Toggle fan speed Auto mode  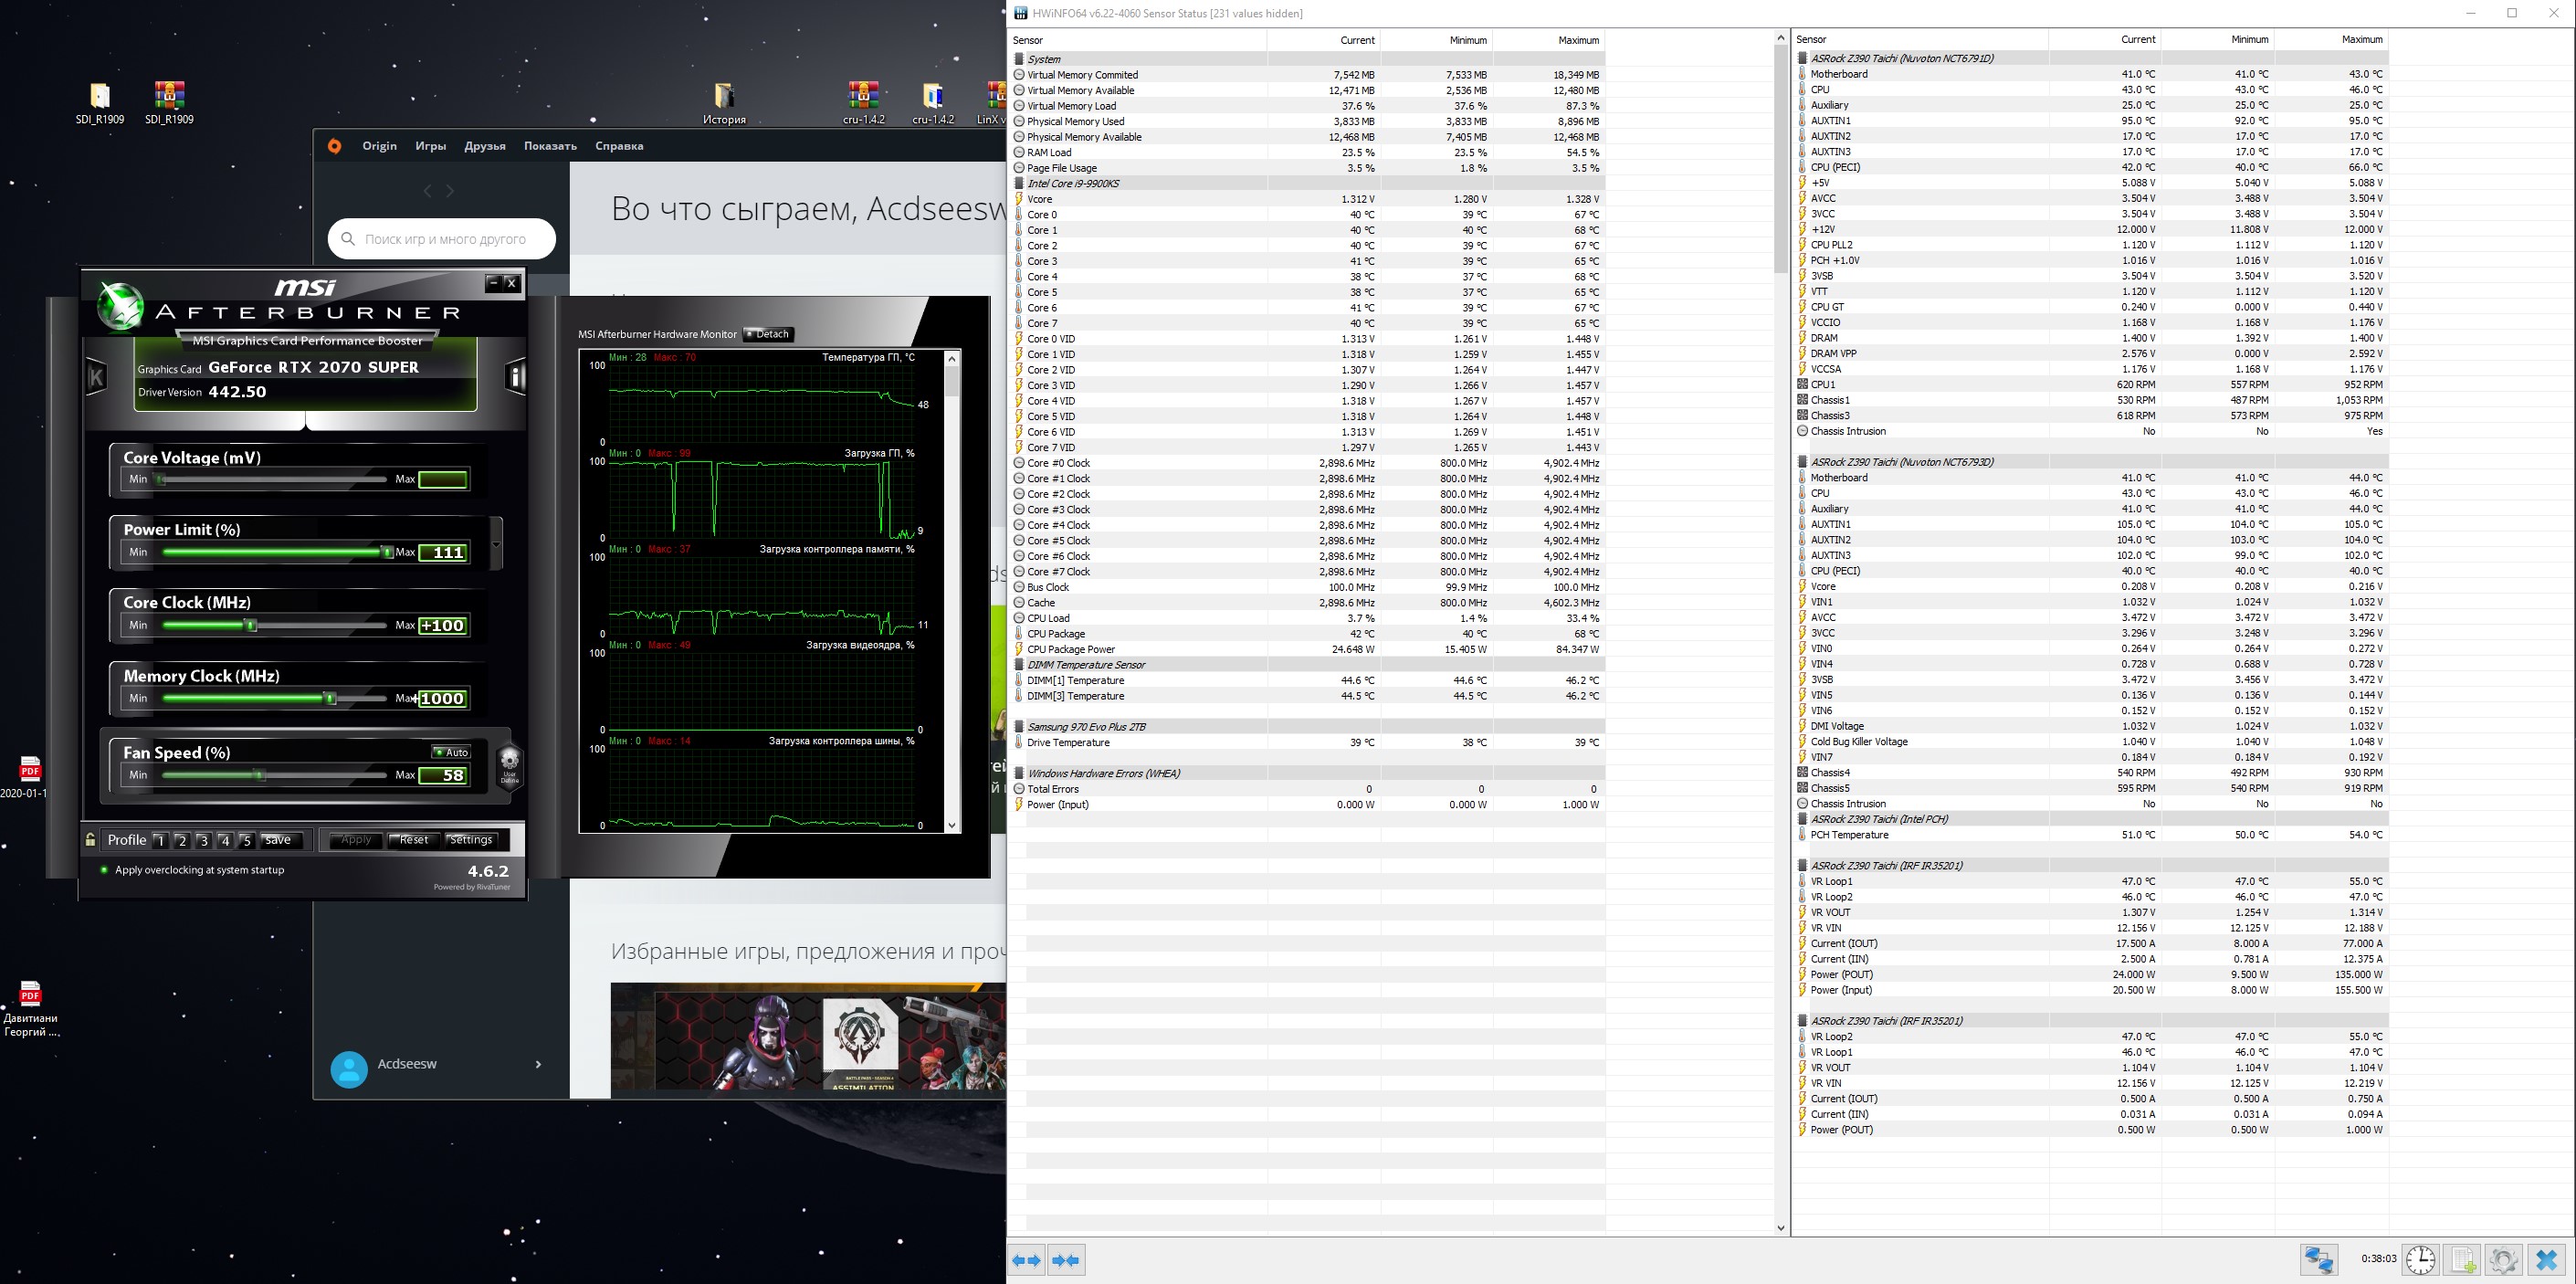(x=451, y=752)
